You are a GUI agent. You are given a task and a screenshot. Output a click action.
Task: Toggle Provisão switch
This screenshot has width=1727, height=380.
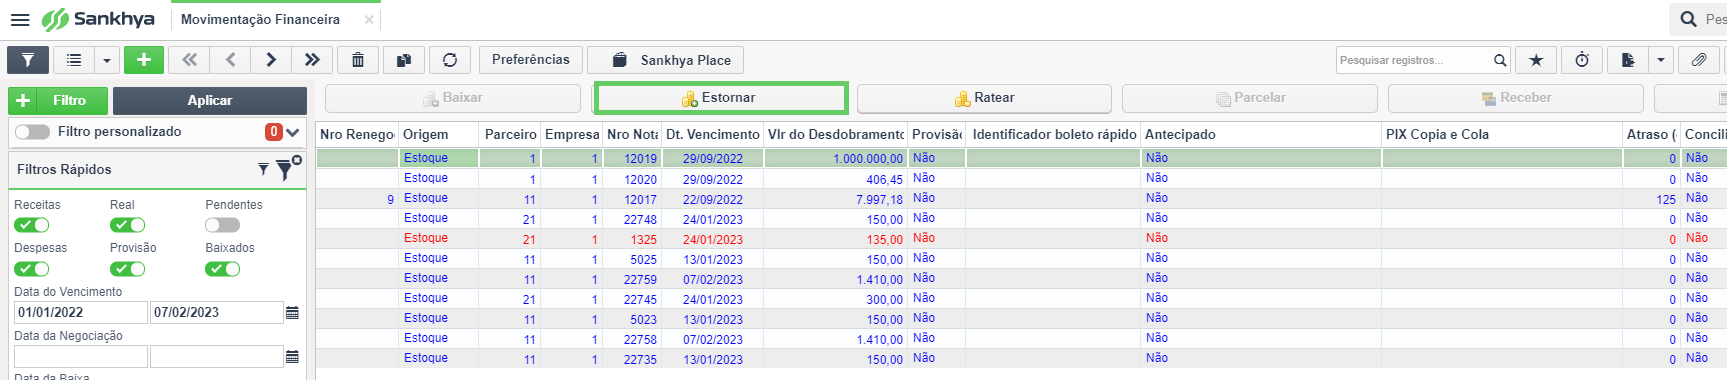(127, 268)
